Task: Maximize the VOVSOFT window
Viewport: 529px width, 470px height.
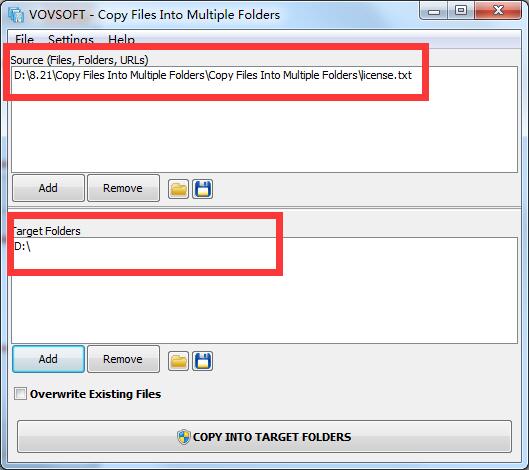Action: (x=461, y=11)
